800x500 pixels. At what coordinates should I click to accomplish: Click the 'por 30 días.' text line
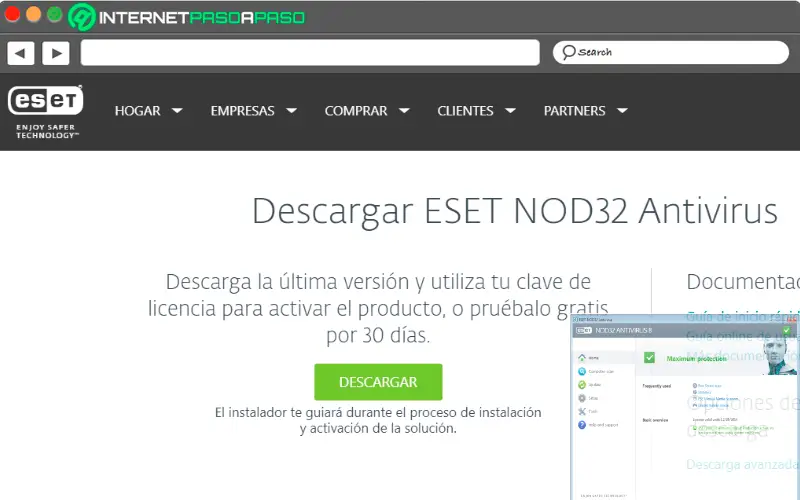click(378, 335)
